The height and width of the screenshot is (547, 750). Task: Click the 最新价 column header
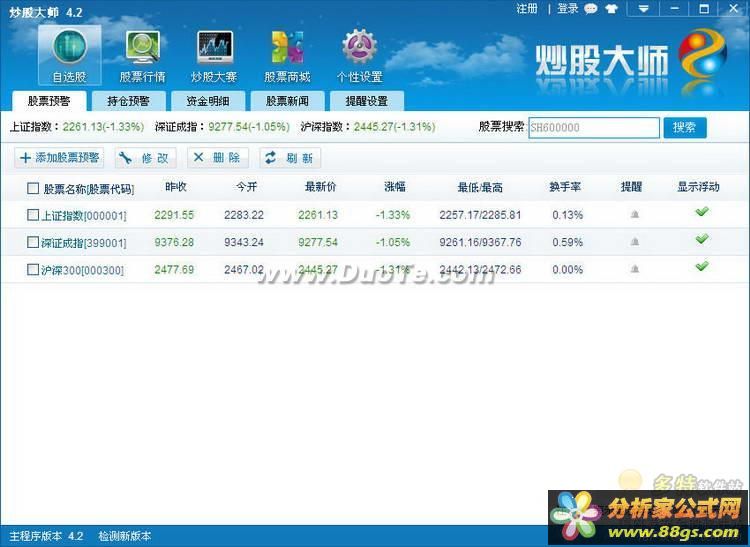(x=320, y=187)
